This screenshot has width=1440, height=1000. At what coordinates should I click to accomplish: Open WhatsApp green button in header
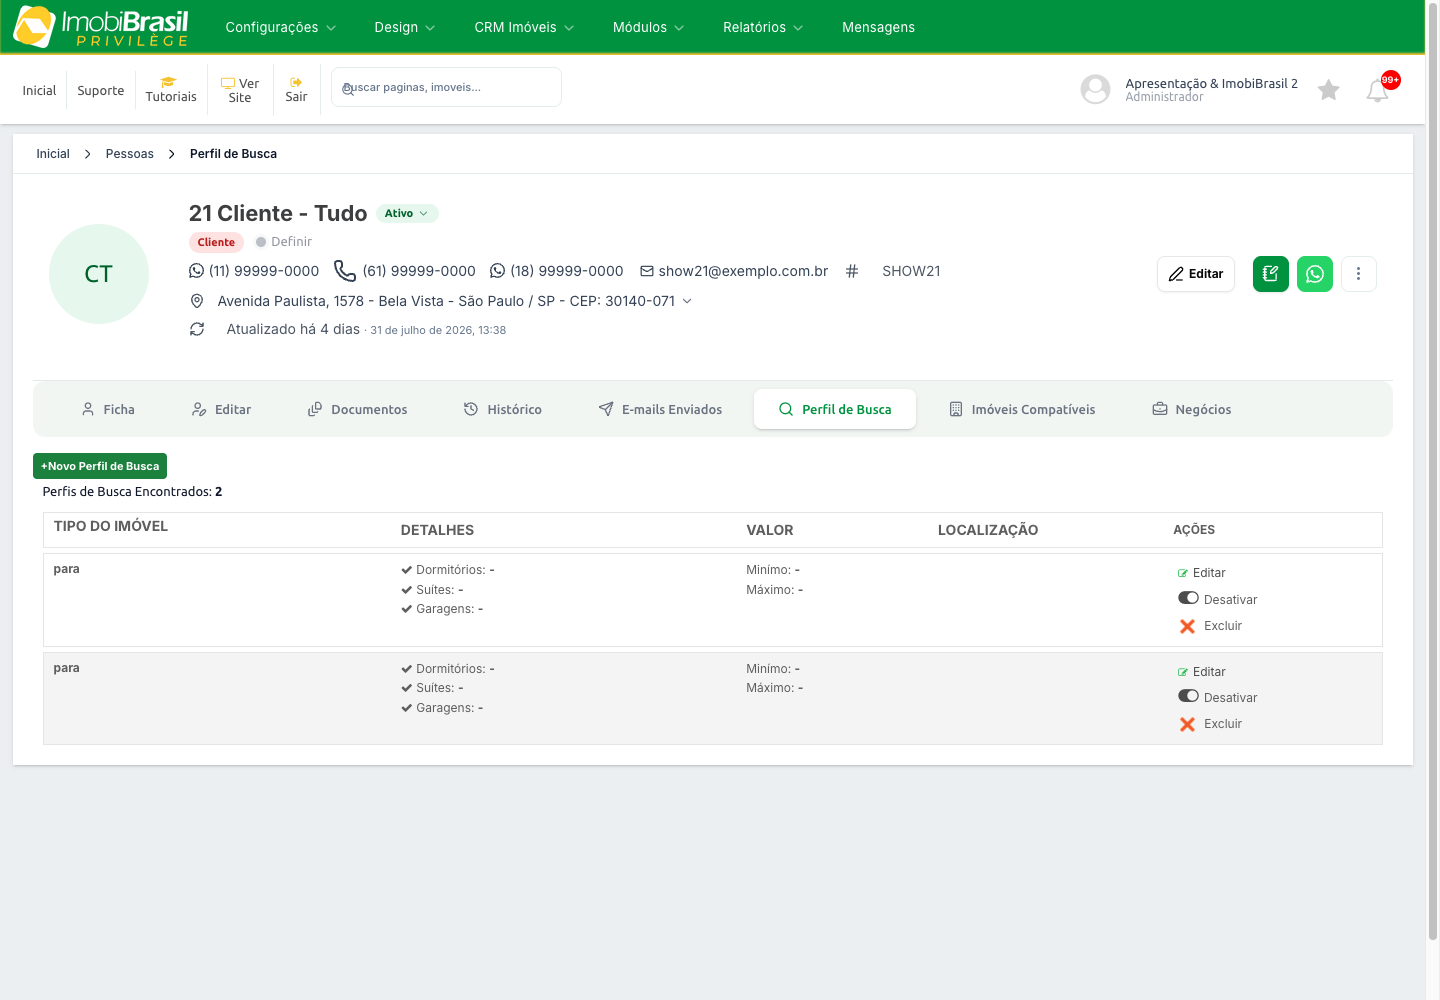coord(1315,274)
